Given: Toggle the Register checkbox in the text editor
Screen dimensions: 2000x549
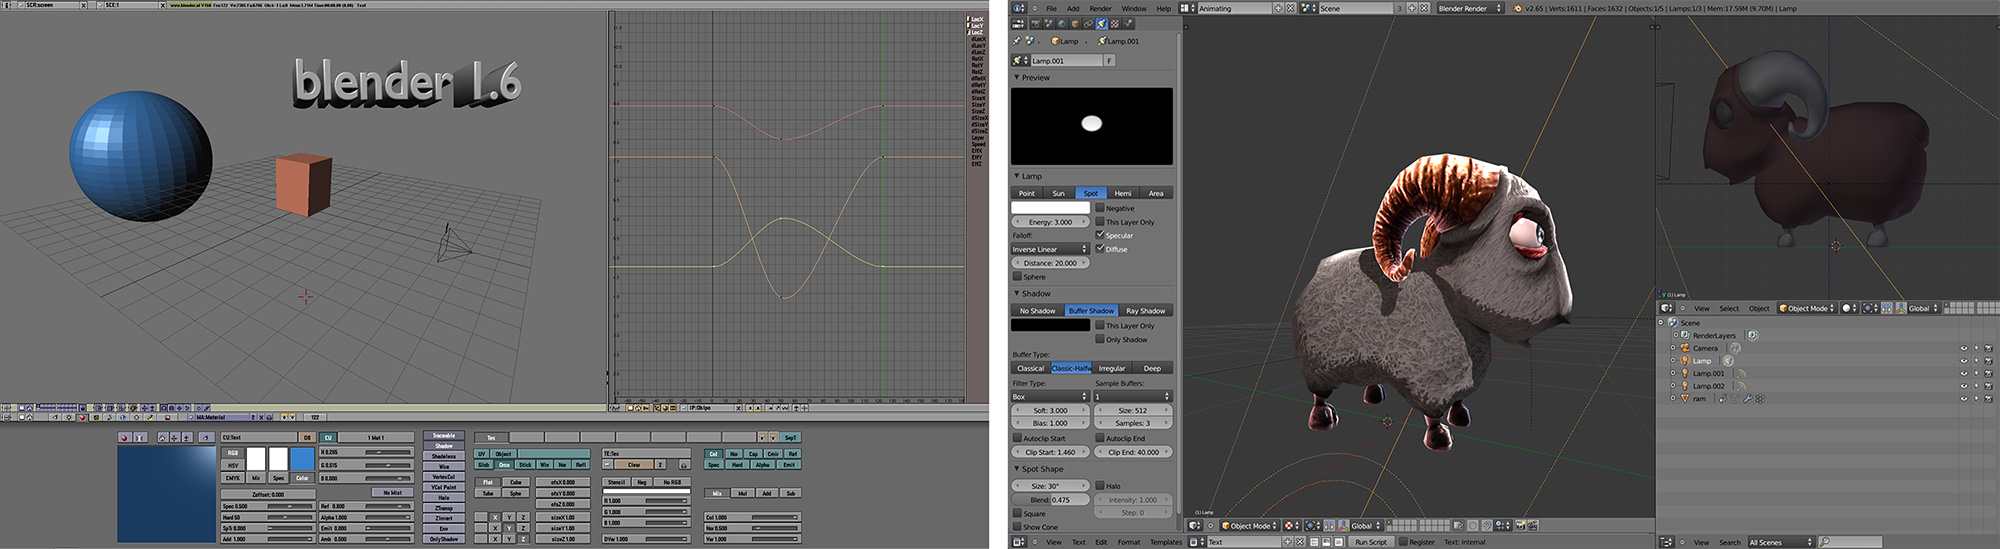Looking at the screenshot, I should 1403,541.
